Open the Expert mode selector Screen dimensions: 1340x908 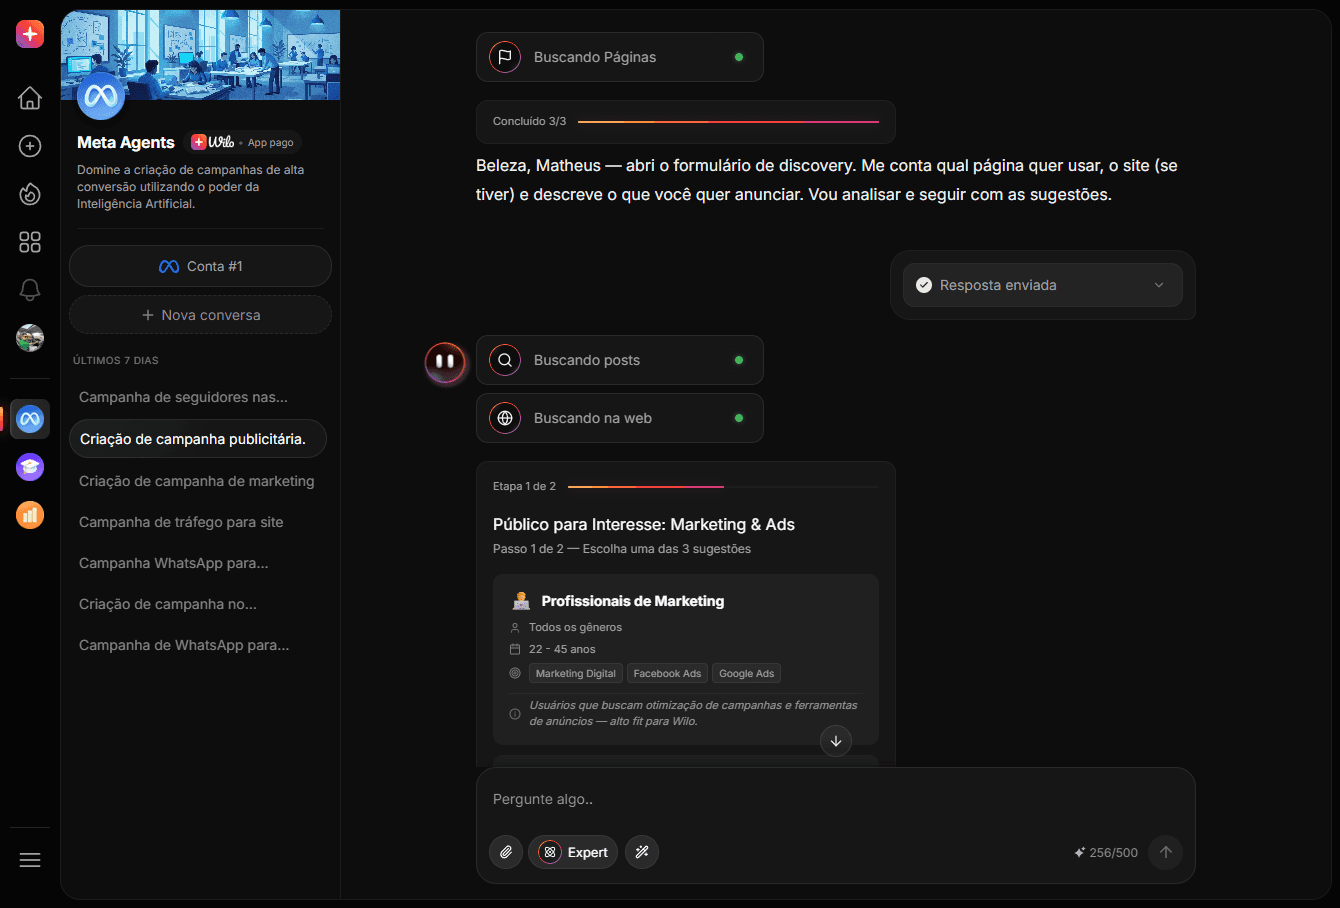tap(573, 852)
